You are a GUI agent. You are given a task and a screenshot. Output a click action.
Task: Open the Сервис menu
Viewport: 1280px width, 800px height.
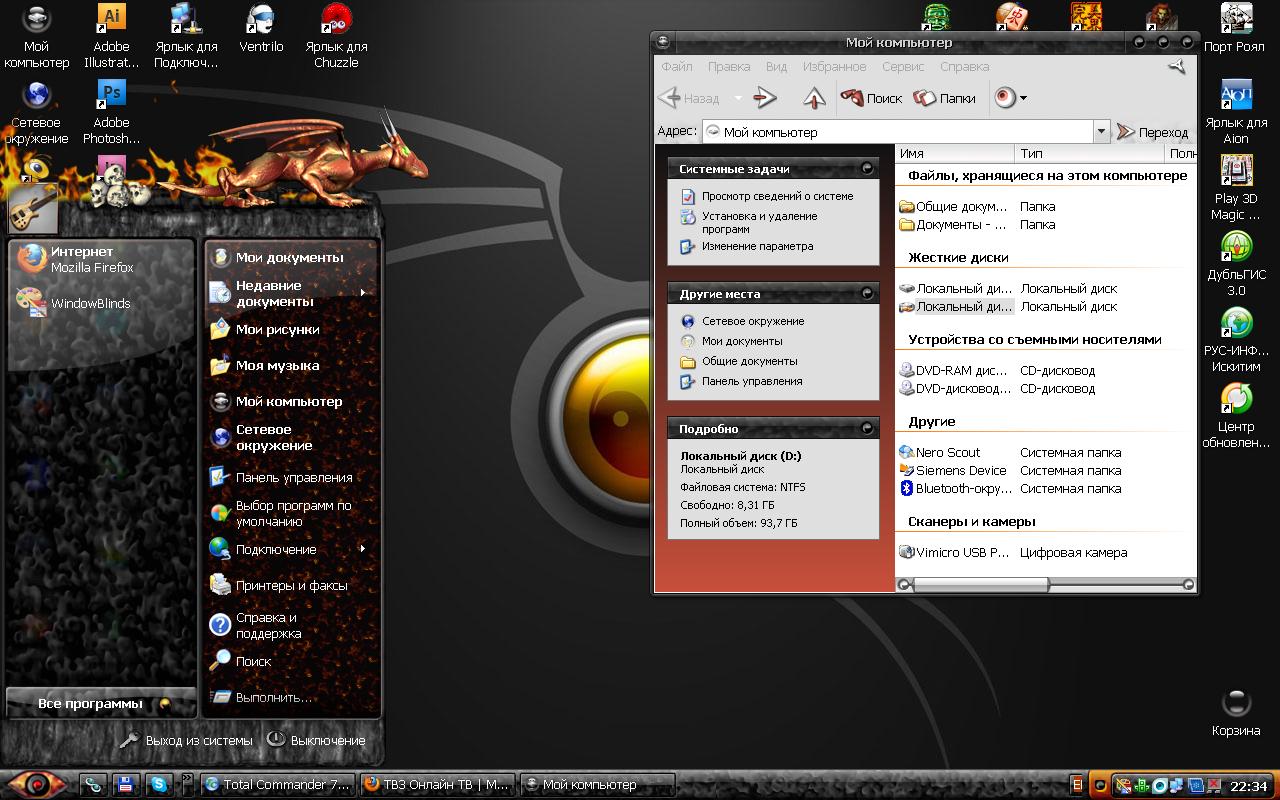(902, 67)
